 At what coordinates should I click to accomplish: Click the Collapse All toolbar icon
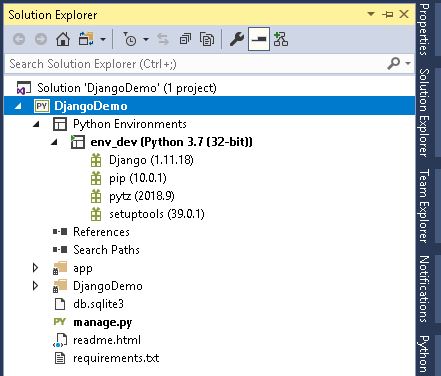[x=185, y=39]
